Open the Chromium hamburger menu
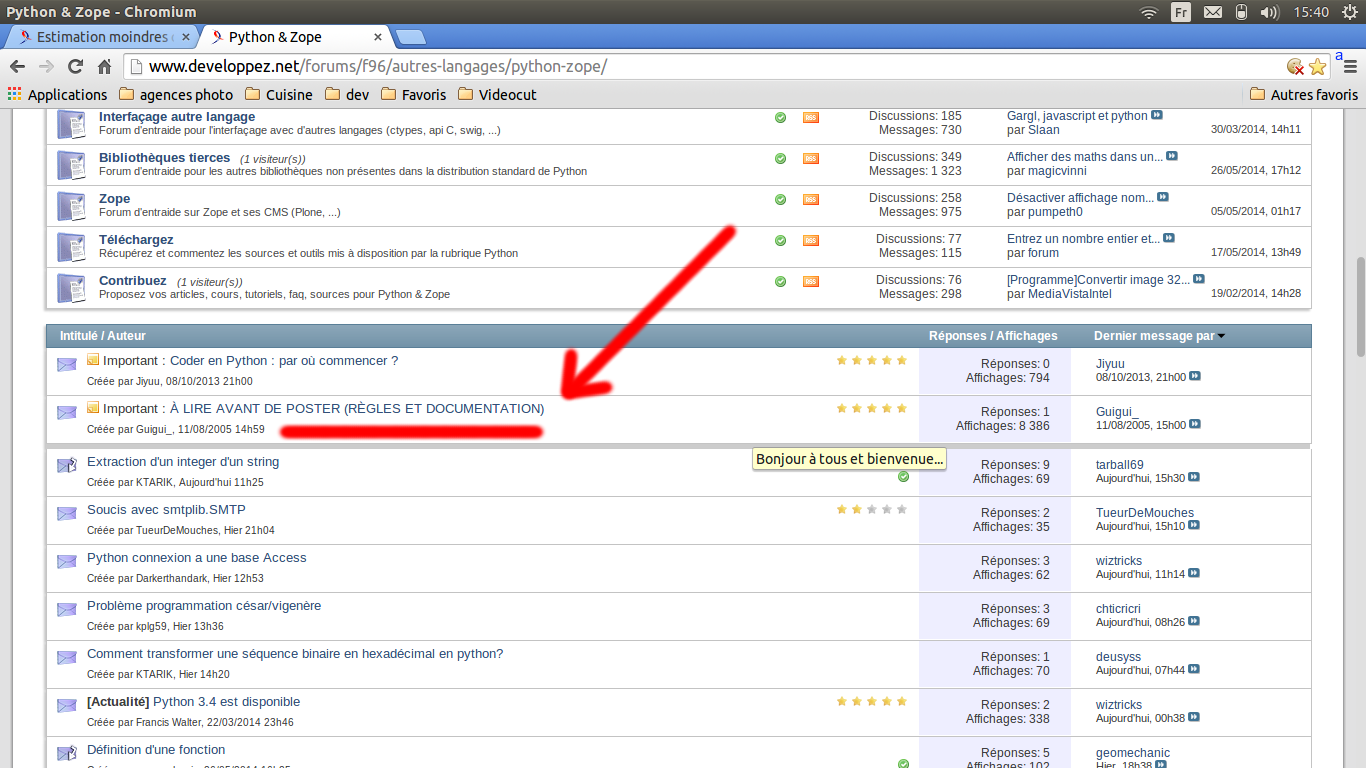Screen dimensions: 1366x768 click(1350, 67)
